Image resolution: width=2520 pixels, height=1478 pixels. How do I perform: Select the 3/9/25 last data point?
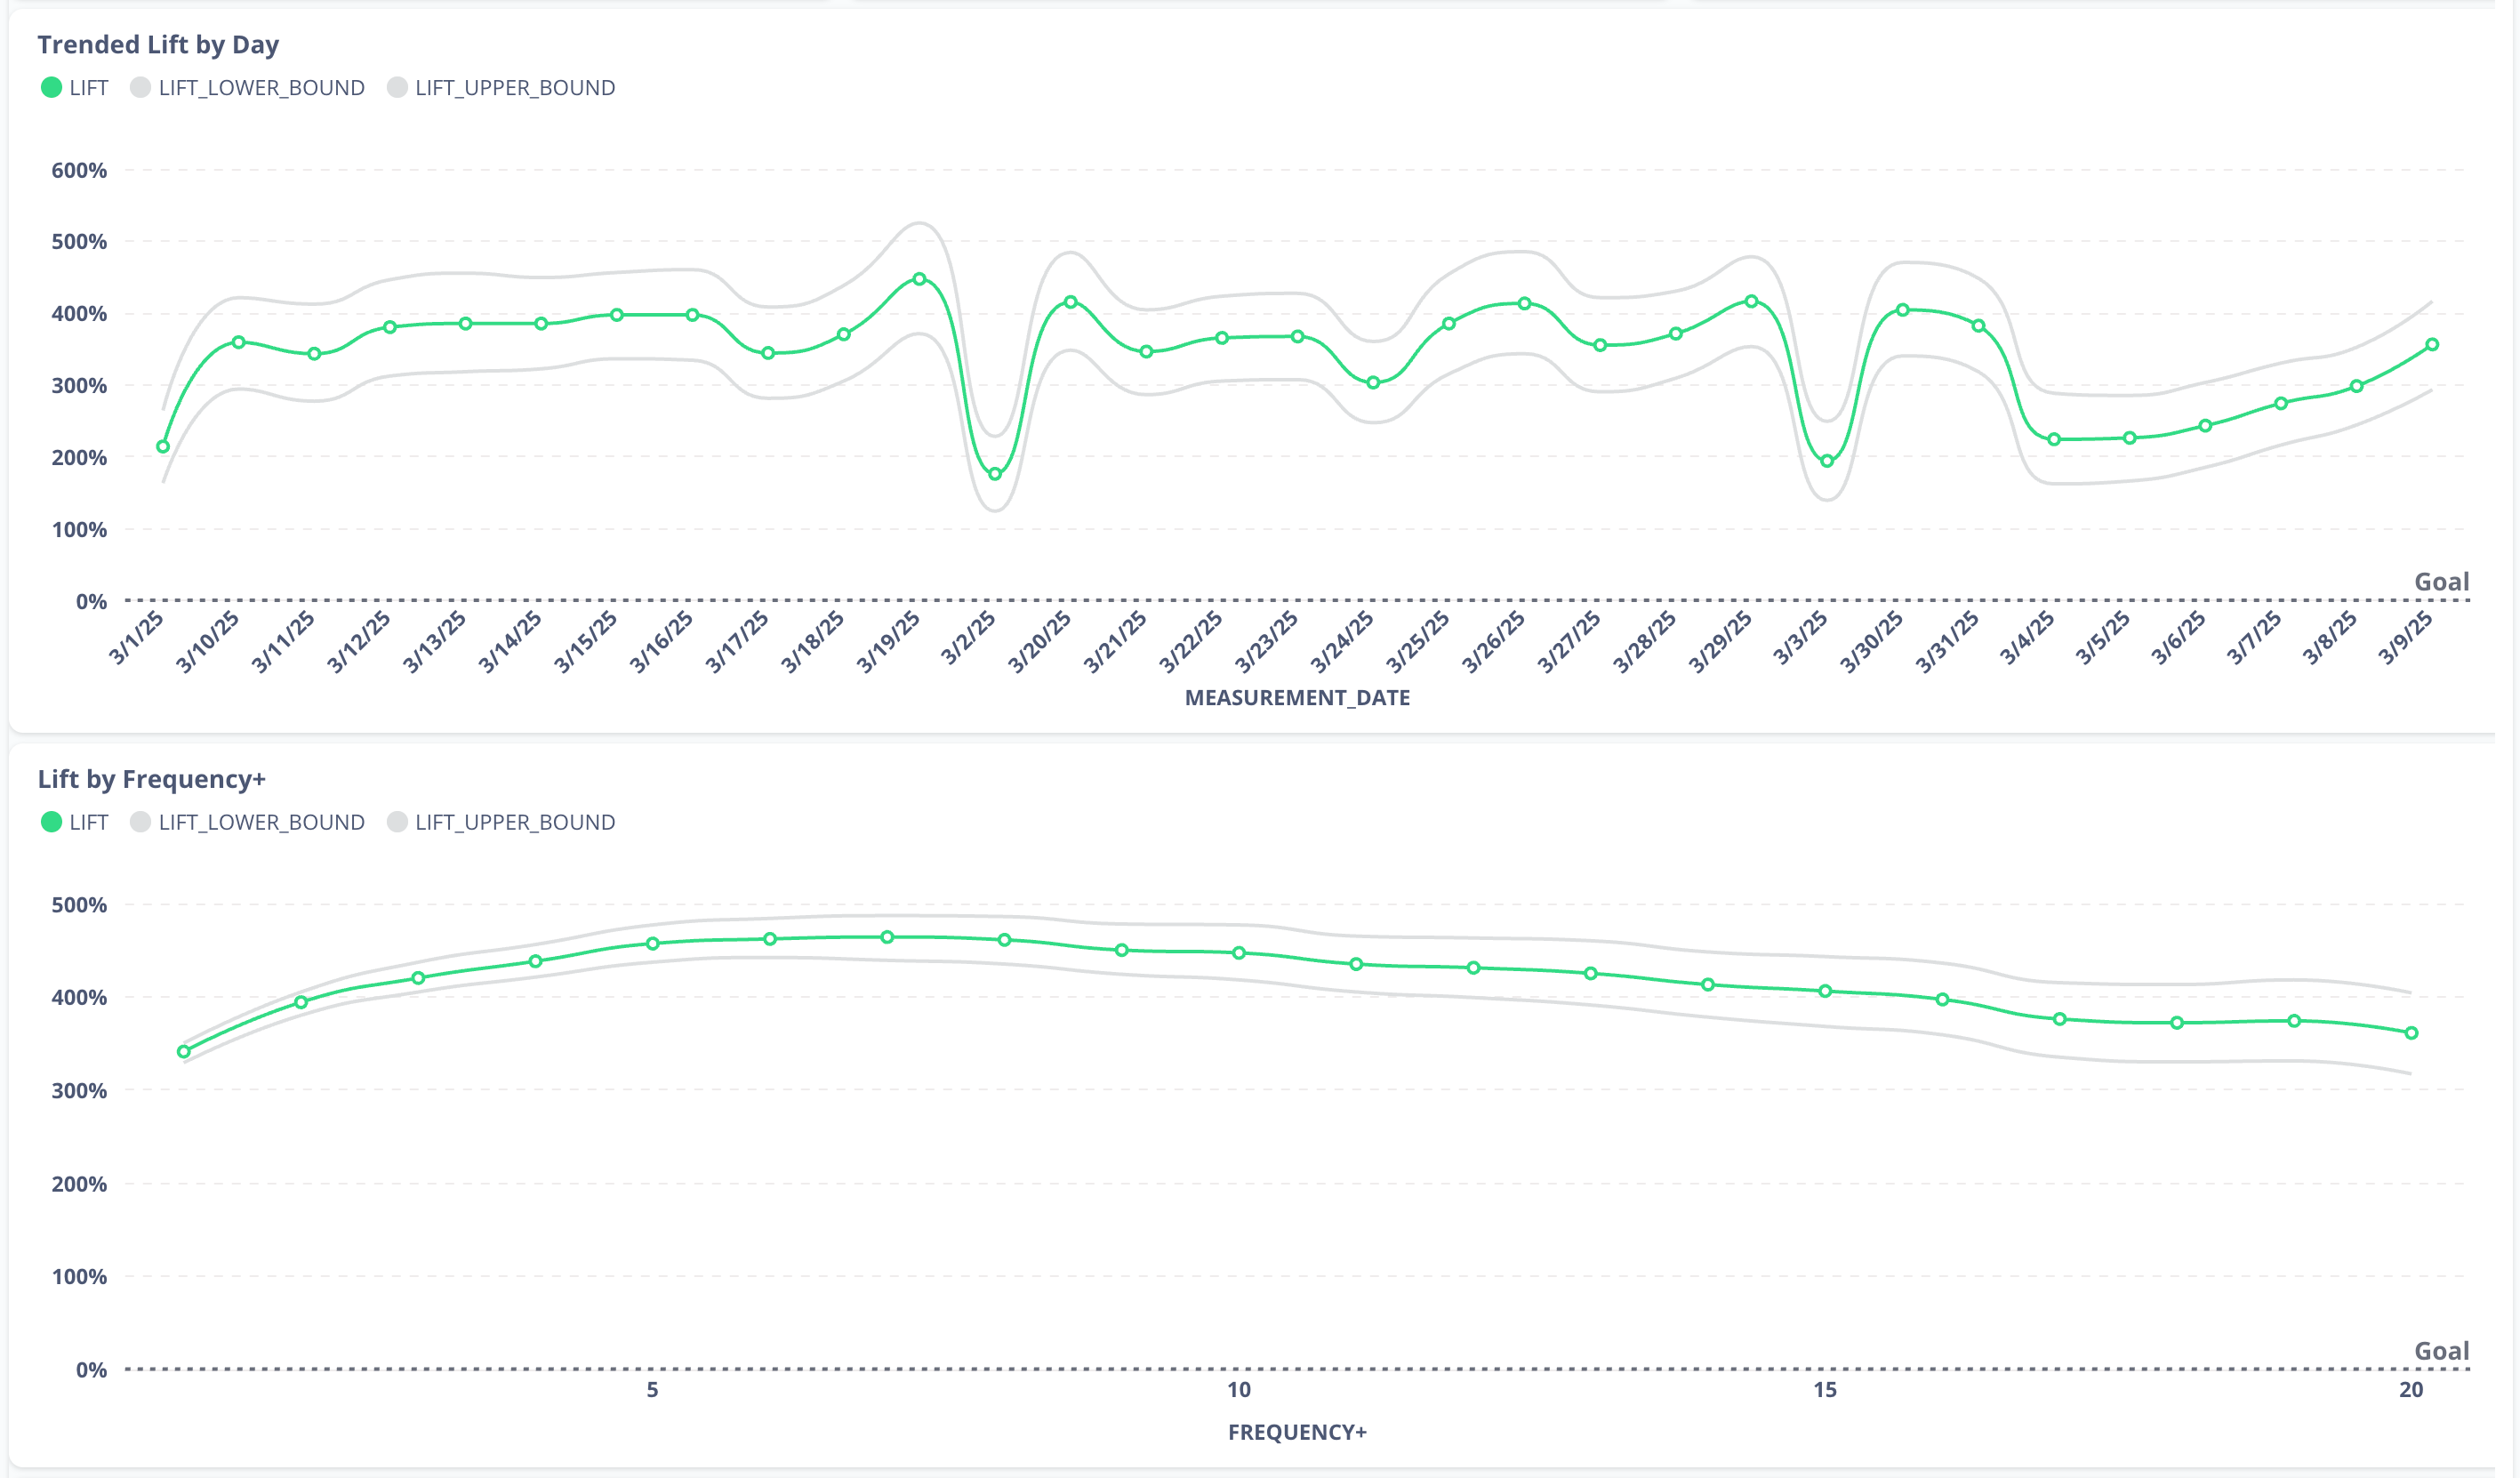[2432, 345]
